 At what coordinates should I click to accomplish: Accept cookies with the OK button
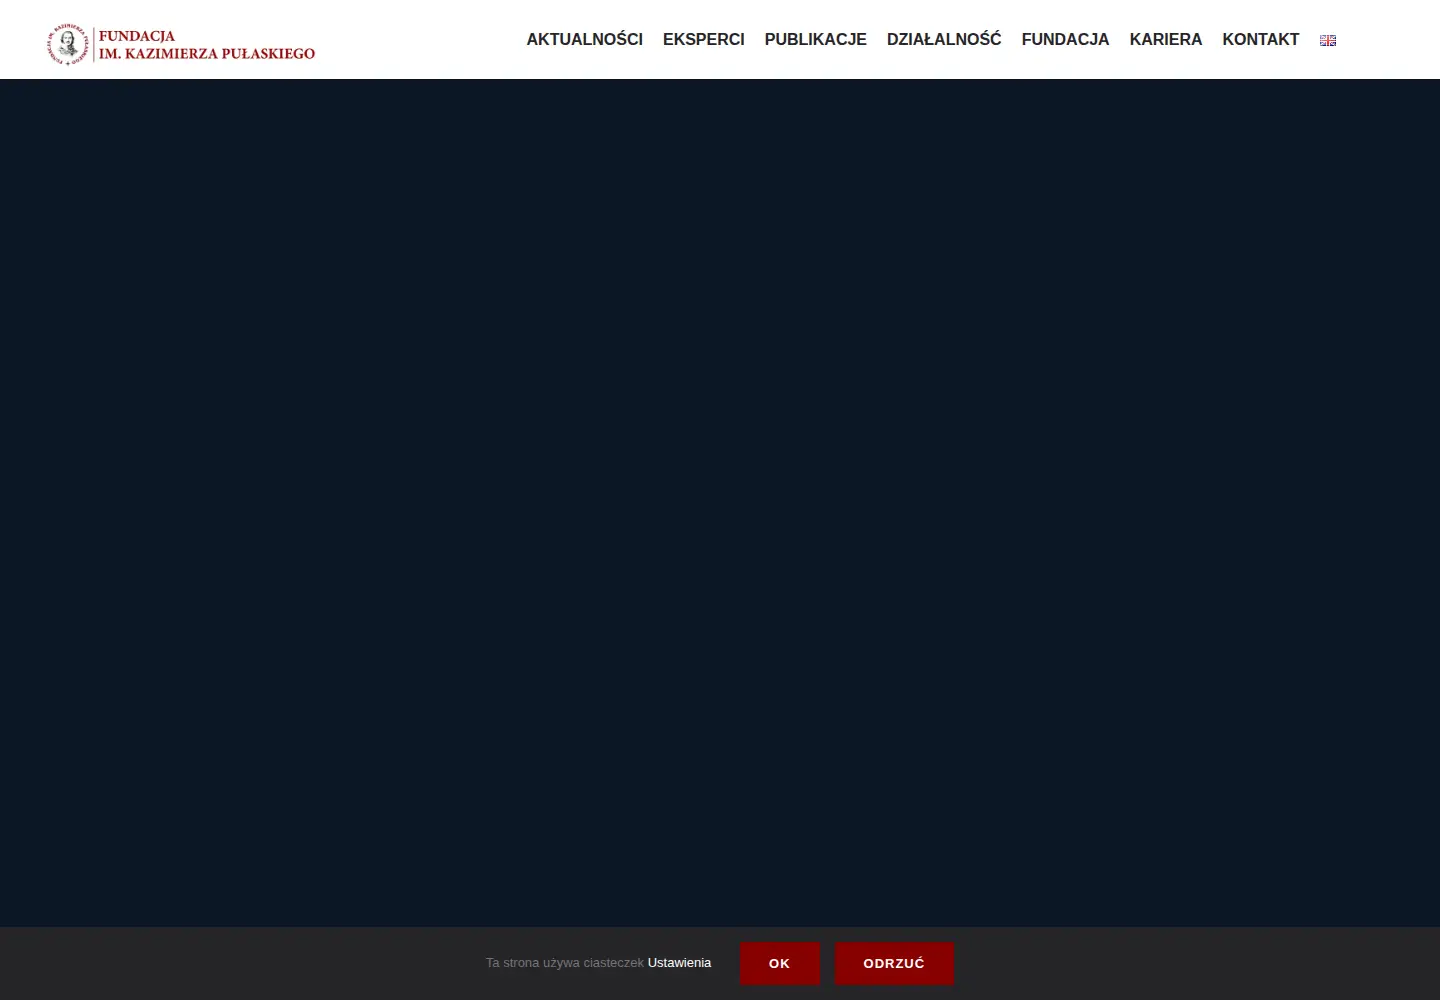pos(780,963)
